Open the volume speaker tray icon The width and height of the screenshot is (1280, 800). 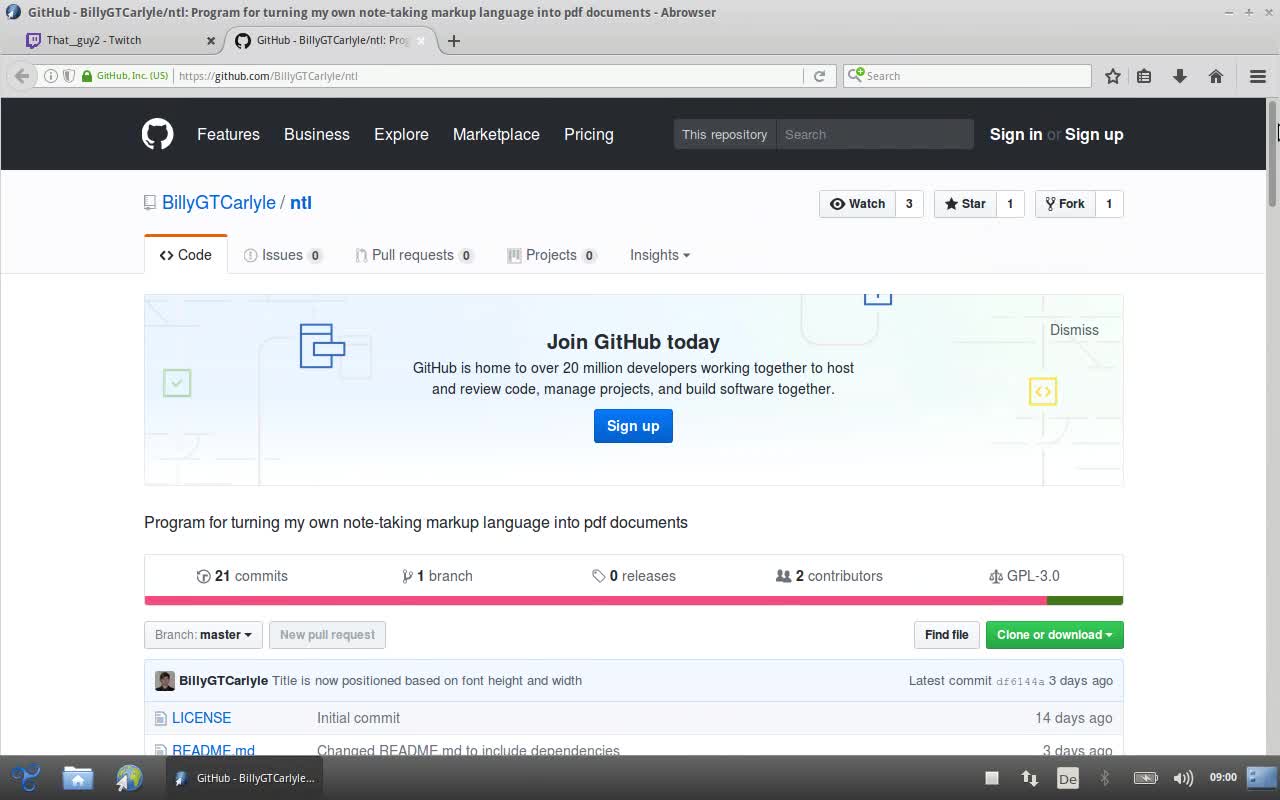pos(1183,777)
